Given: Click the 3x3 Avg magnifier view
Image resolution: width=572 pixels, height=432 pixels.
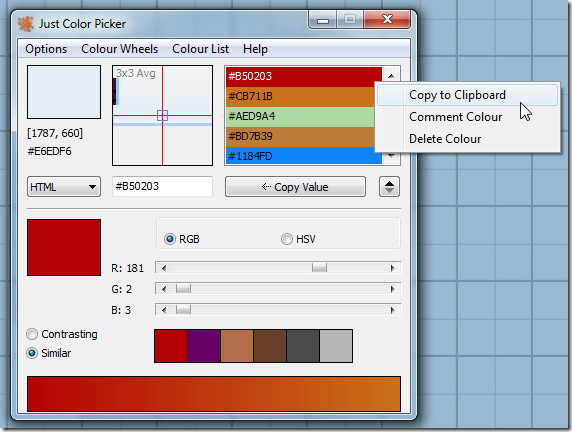Looking at the screenshot, I should click(162, 115).
